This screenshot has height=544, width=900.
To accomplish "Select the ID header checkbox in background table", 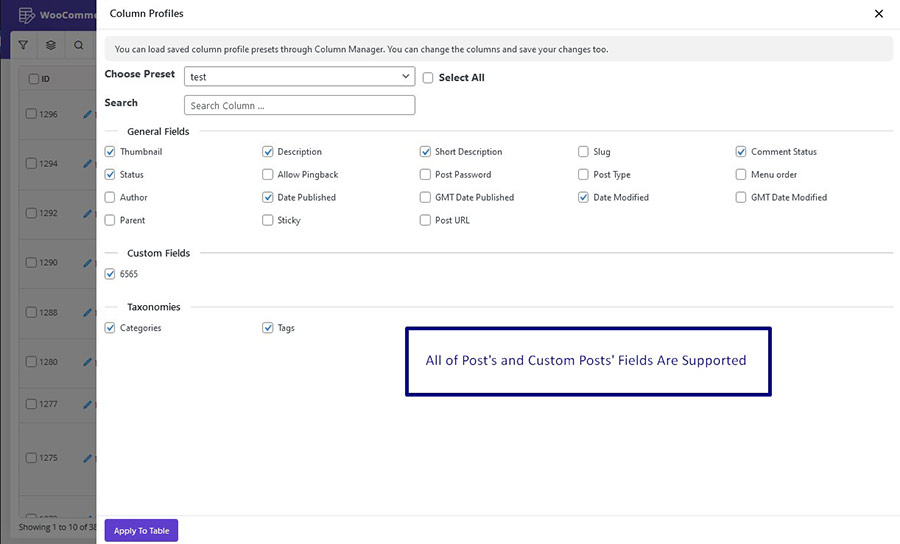I will pyautogui.click(x=34, y=79).
